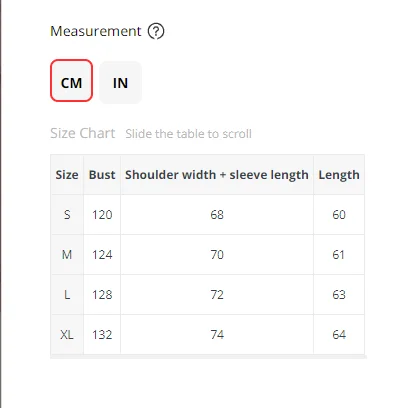This screenshot has width=416, height=408.
Task: Click the 'Slide the table to scroll' hint
Action: click(x=188, y=134)
